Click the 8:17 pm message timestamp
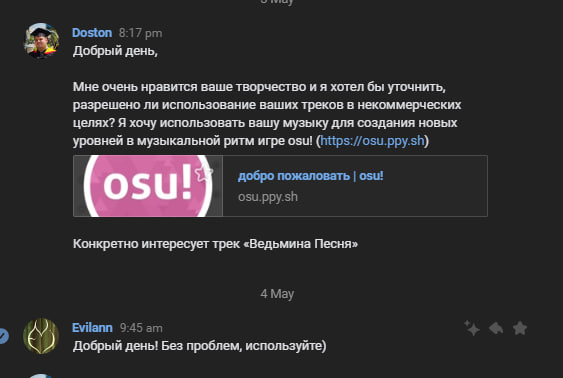563x378 pixels. [x=140, y=33]
